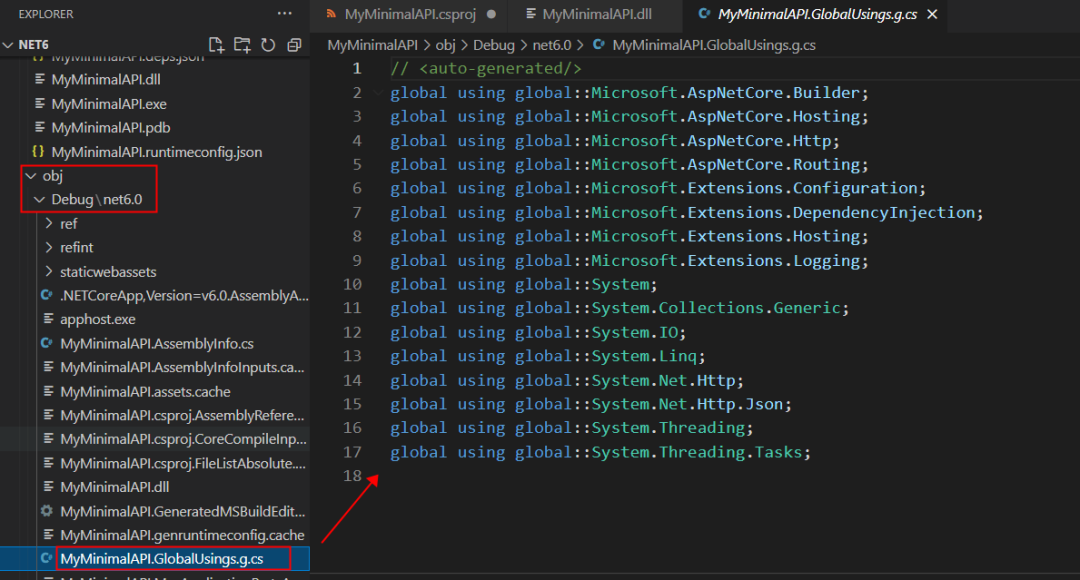1080x580 pixels.
Task: Click the braces icon of runtimeconfig.json
Action: pos(39,152)
